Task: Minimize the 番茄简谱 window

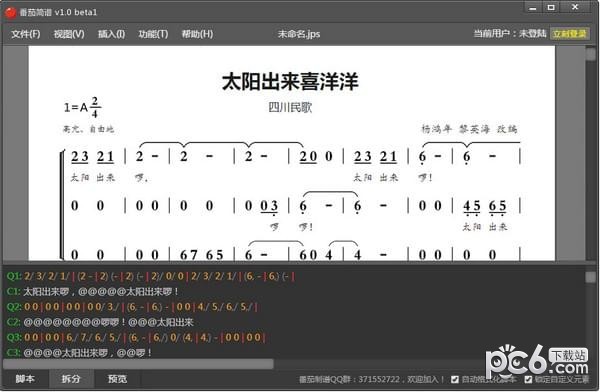Action: pos(533,8)
